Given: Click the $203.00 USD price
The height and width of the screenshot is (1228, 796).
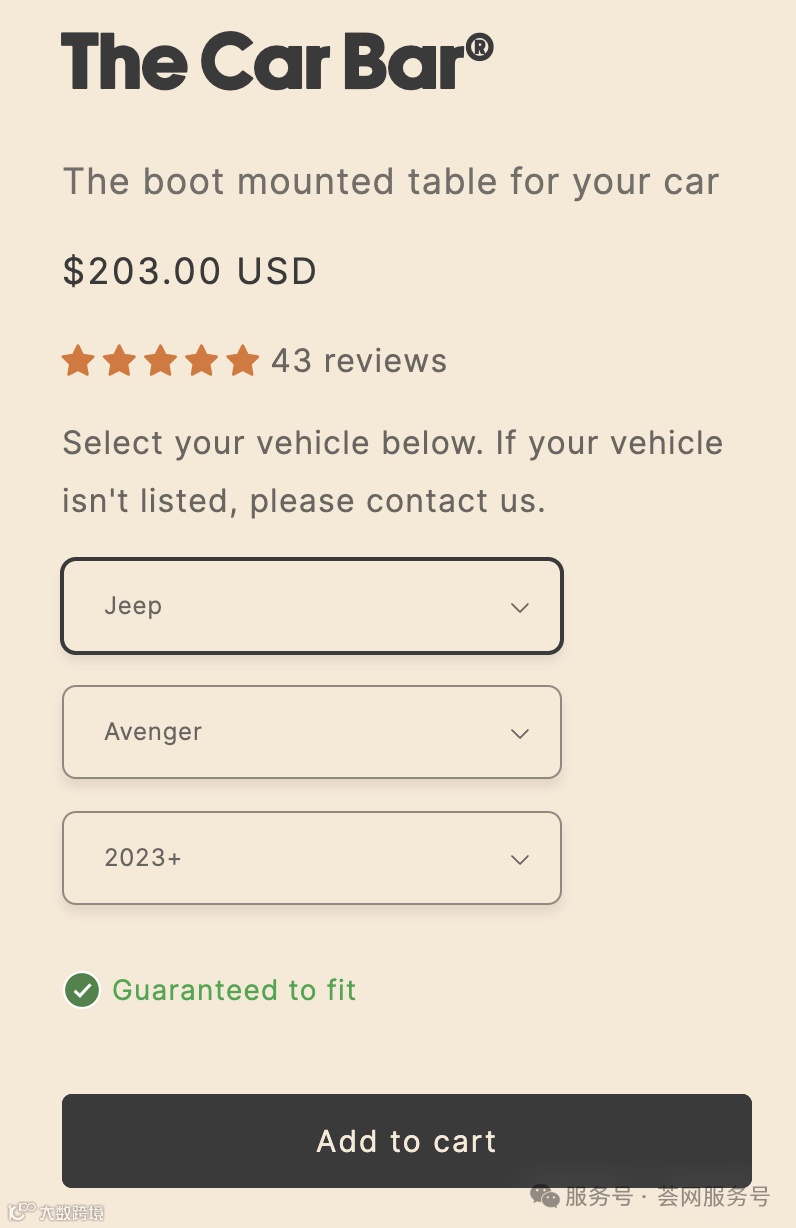Looking at the screenshot, I should 190,271.
